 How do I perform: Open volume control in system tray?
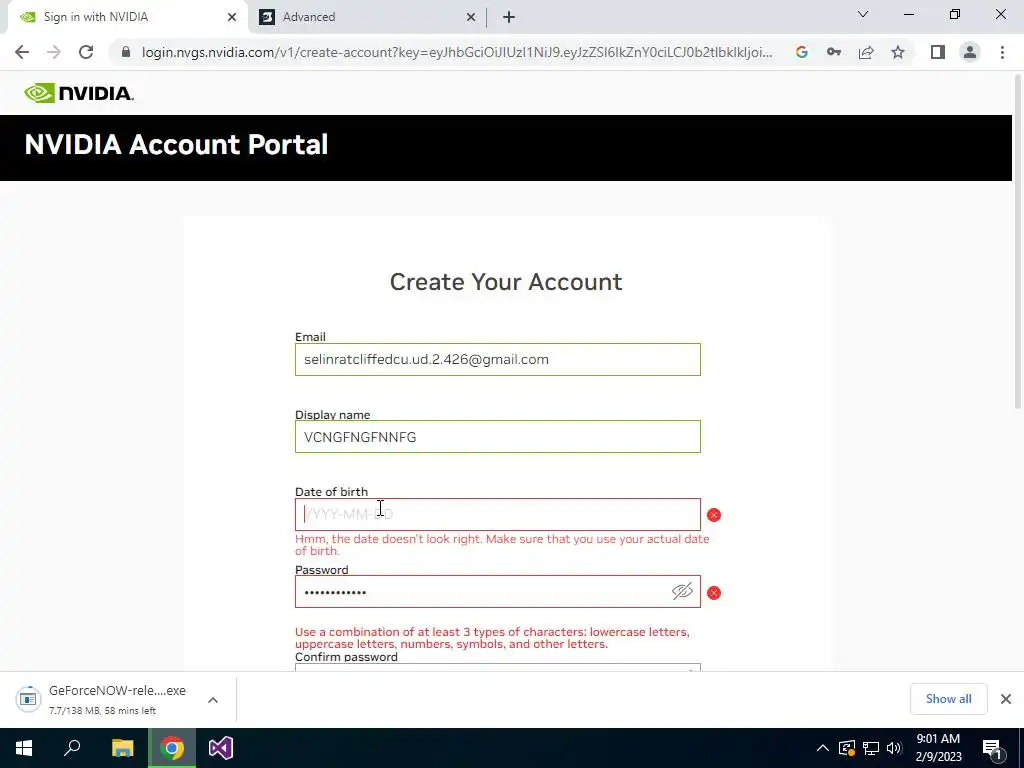pyautogui.click(x=894, y=748)
